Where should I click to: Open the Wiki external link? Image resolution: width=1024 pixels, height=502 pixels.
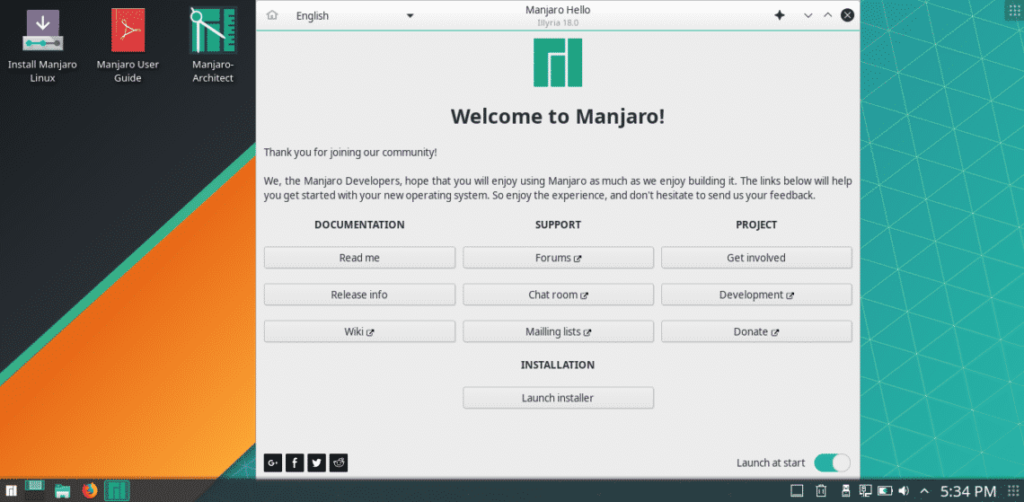point(359,332)
